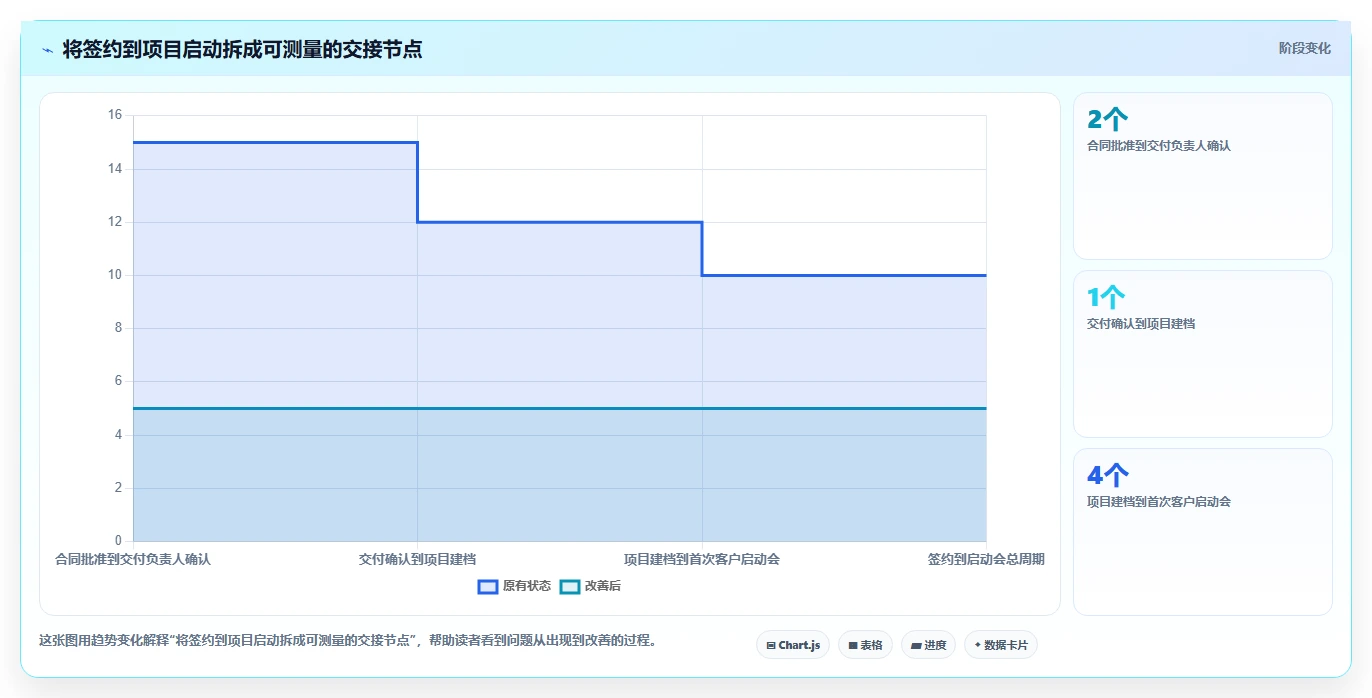Screen dimensions: 1372x698
Task: Click the y-axis value 14
Action: click(115, 169)
